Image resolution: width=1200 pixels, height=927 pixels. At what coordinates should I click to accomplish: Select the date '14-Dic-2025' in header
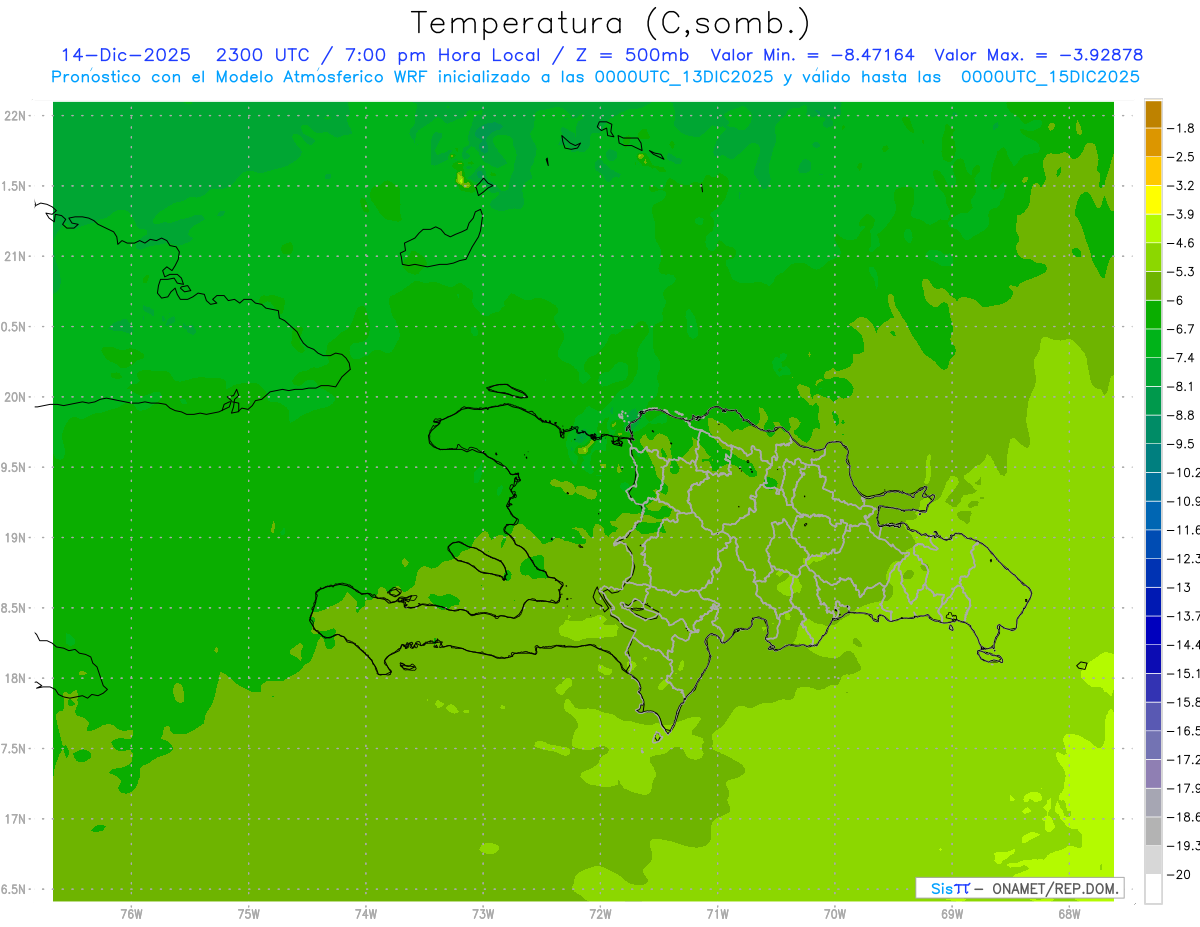pos(127,55)
